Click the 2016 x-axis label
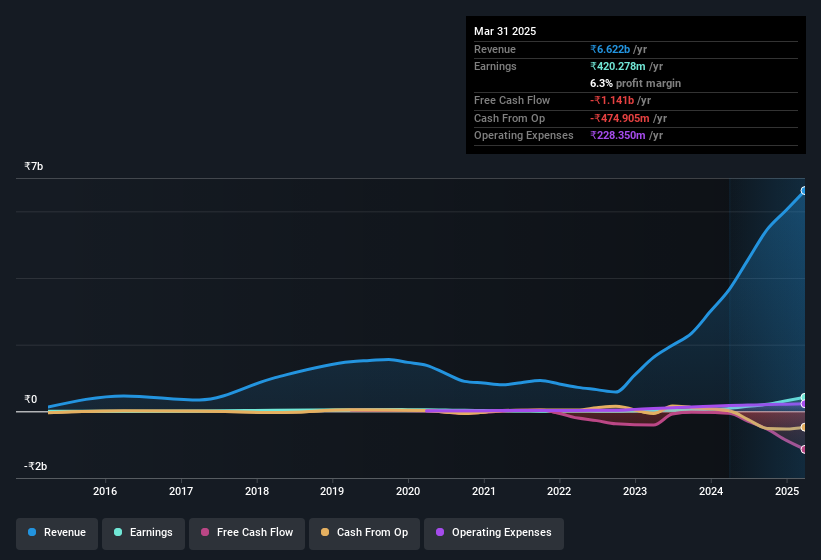Screen dimensions: 821x560 coord(105,491)
